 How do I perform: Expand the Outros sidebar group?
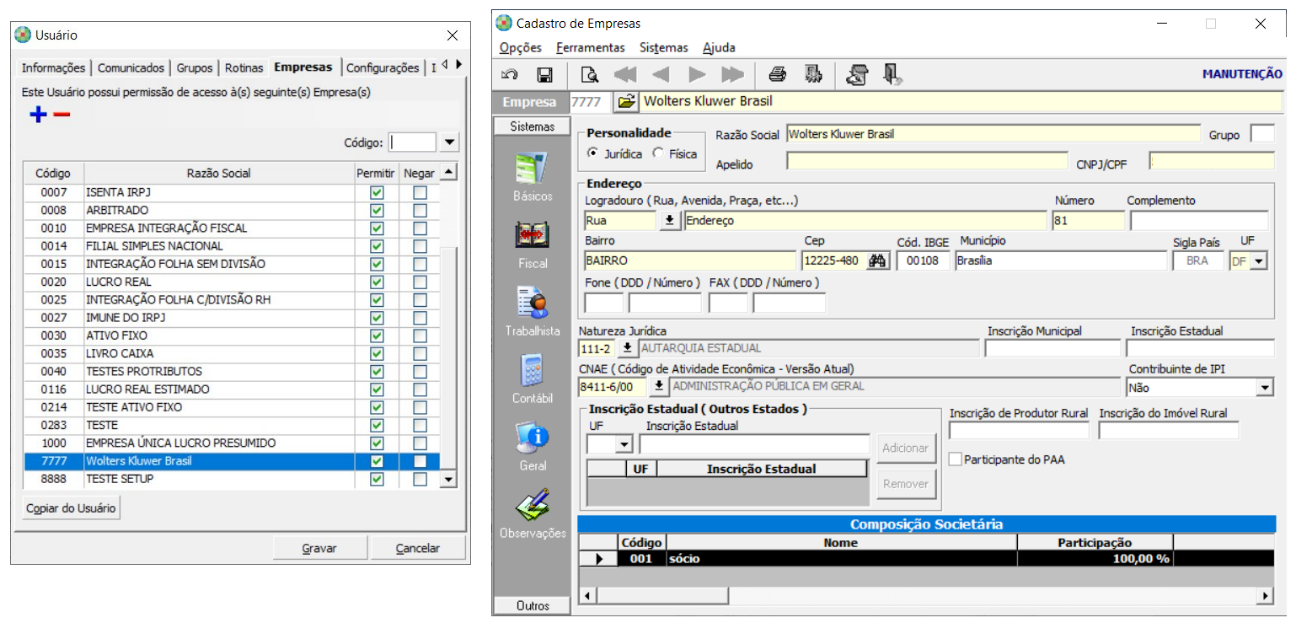[x=533, y=606]
